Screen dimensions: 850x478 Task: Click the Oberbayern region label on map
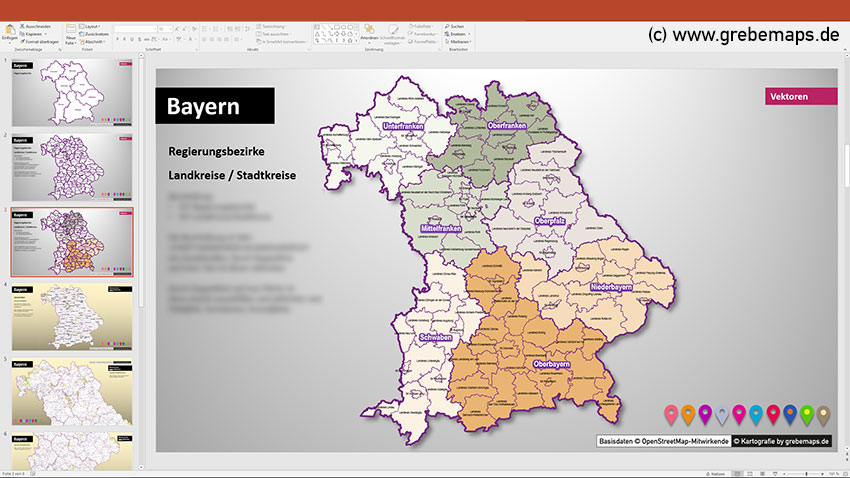(551, 363)
